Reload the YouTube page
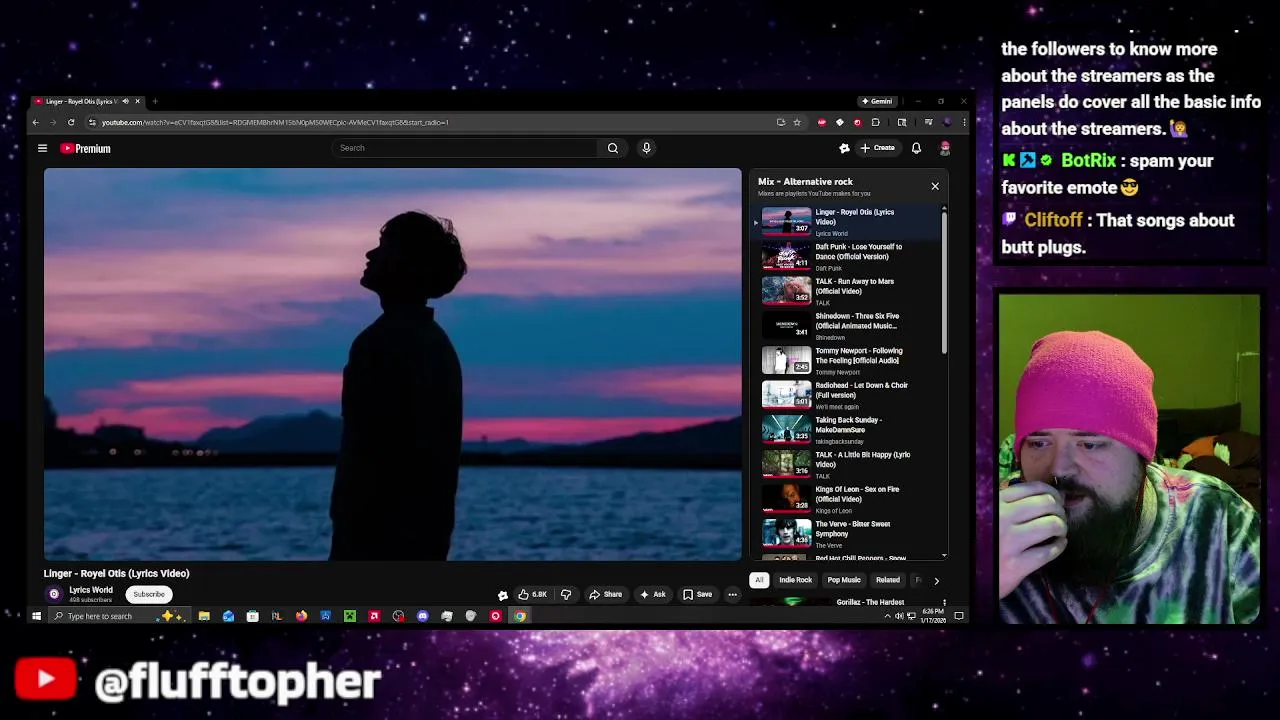Viewport: 1280px width, 720px height. coord(71,122)
